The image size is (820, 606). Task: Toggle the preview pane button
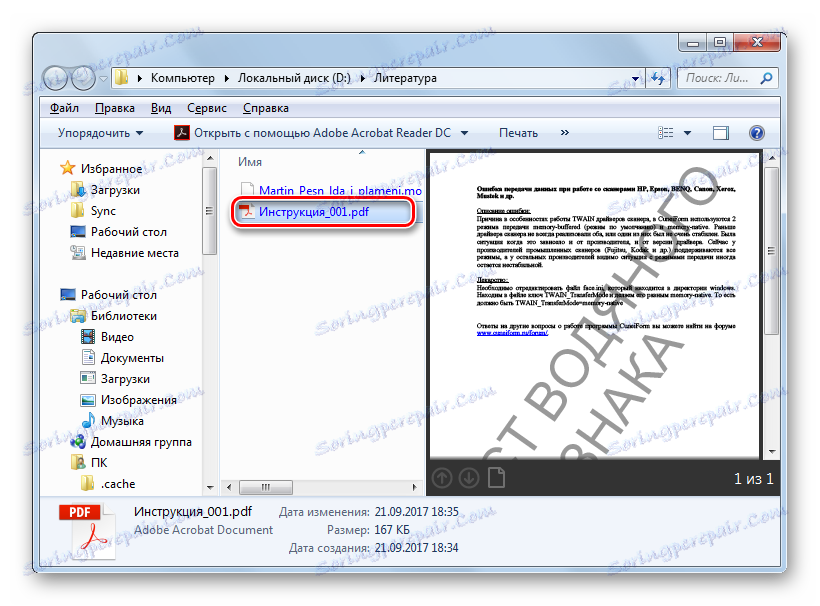721,133
